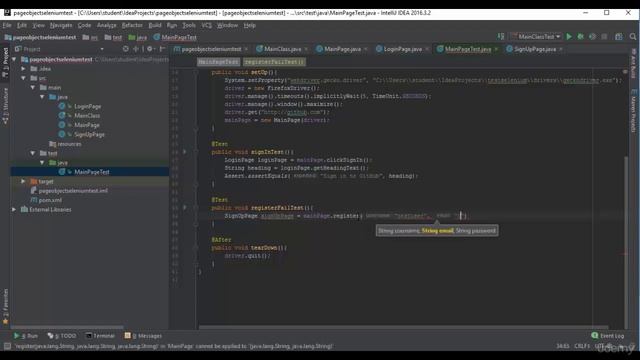Click registerFailTest() editor breadcrumb chip
Image resolution: width=640 pixels, height=360 pixels.
(274, 62)
